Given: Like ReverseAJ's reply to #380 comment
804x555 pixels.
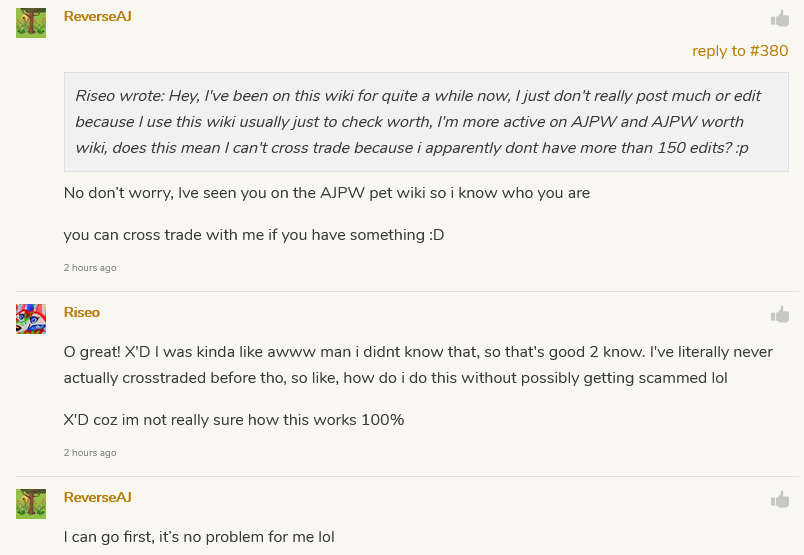Looking at the screenshot, I should pyautogui.click(x=780, y=18).
